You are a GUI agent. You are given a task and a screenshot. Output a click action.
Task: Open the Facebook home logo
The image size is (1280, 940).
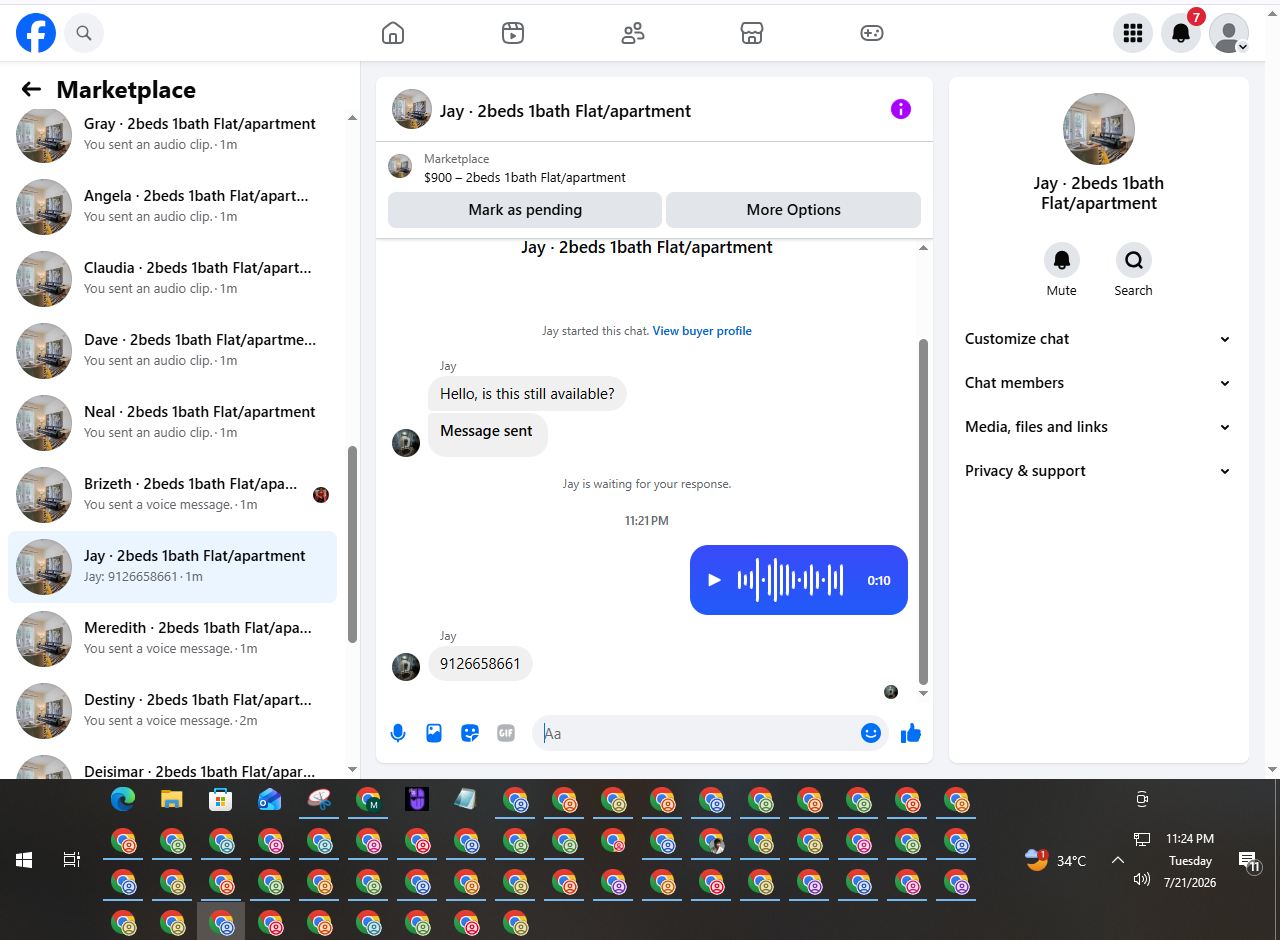click(36, 33)
